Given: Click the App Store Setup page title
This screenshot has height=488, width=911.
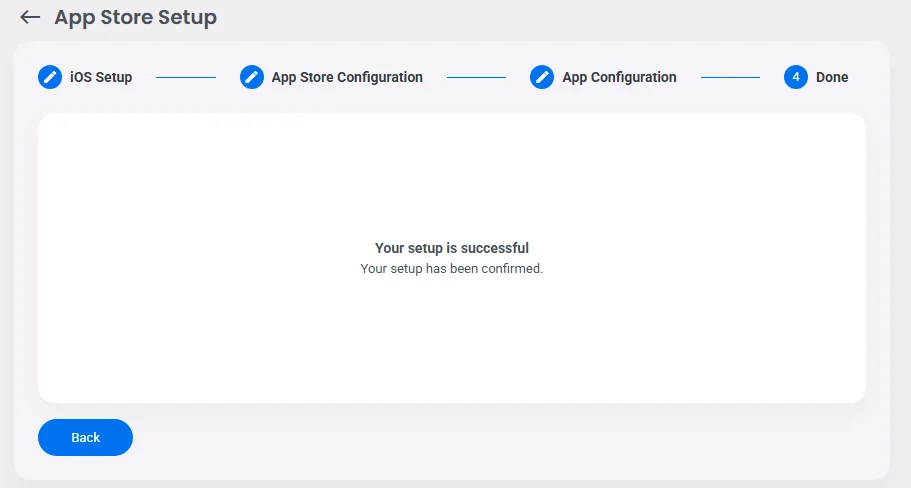Looking at the screenshot, I should [x=135, y=17].
